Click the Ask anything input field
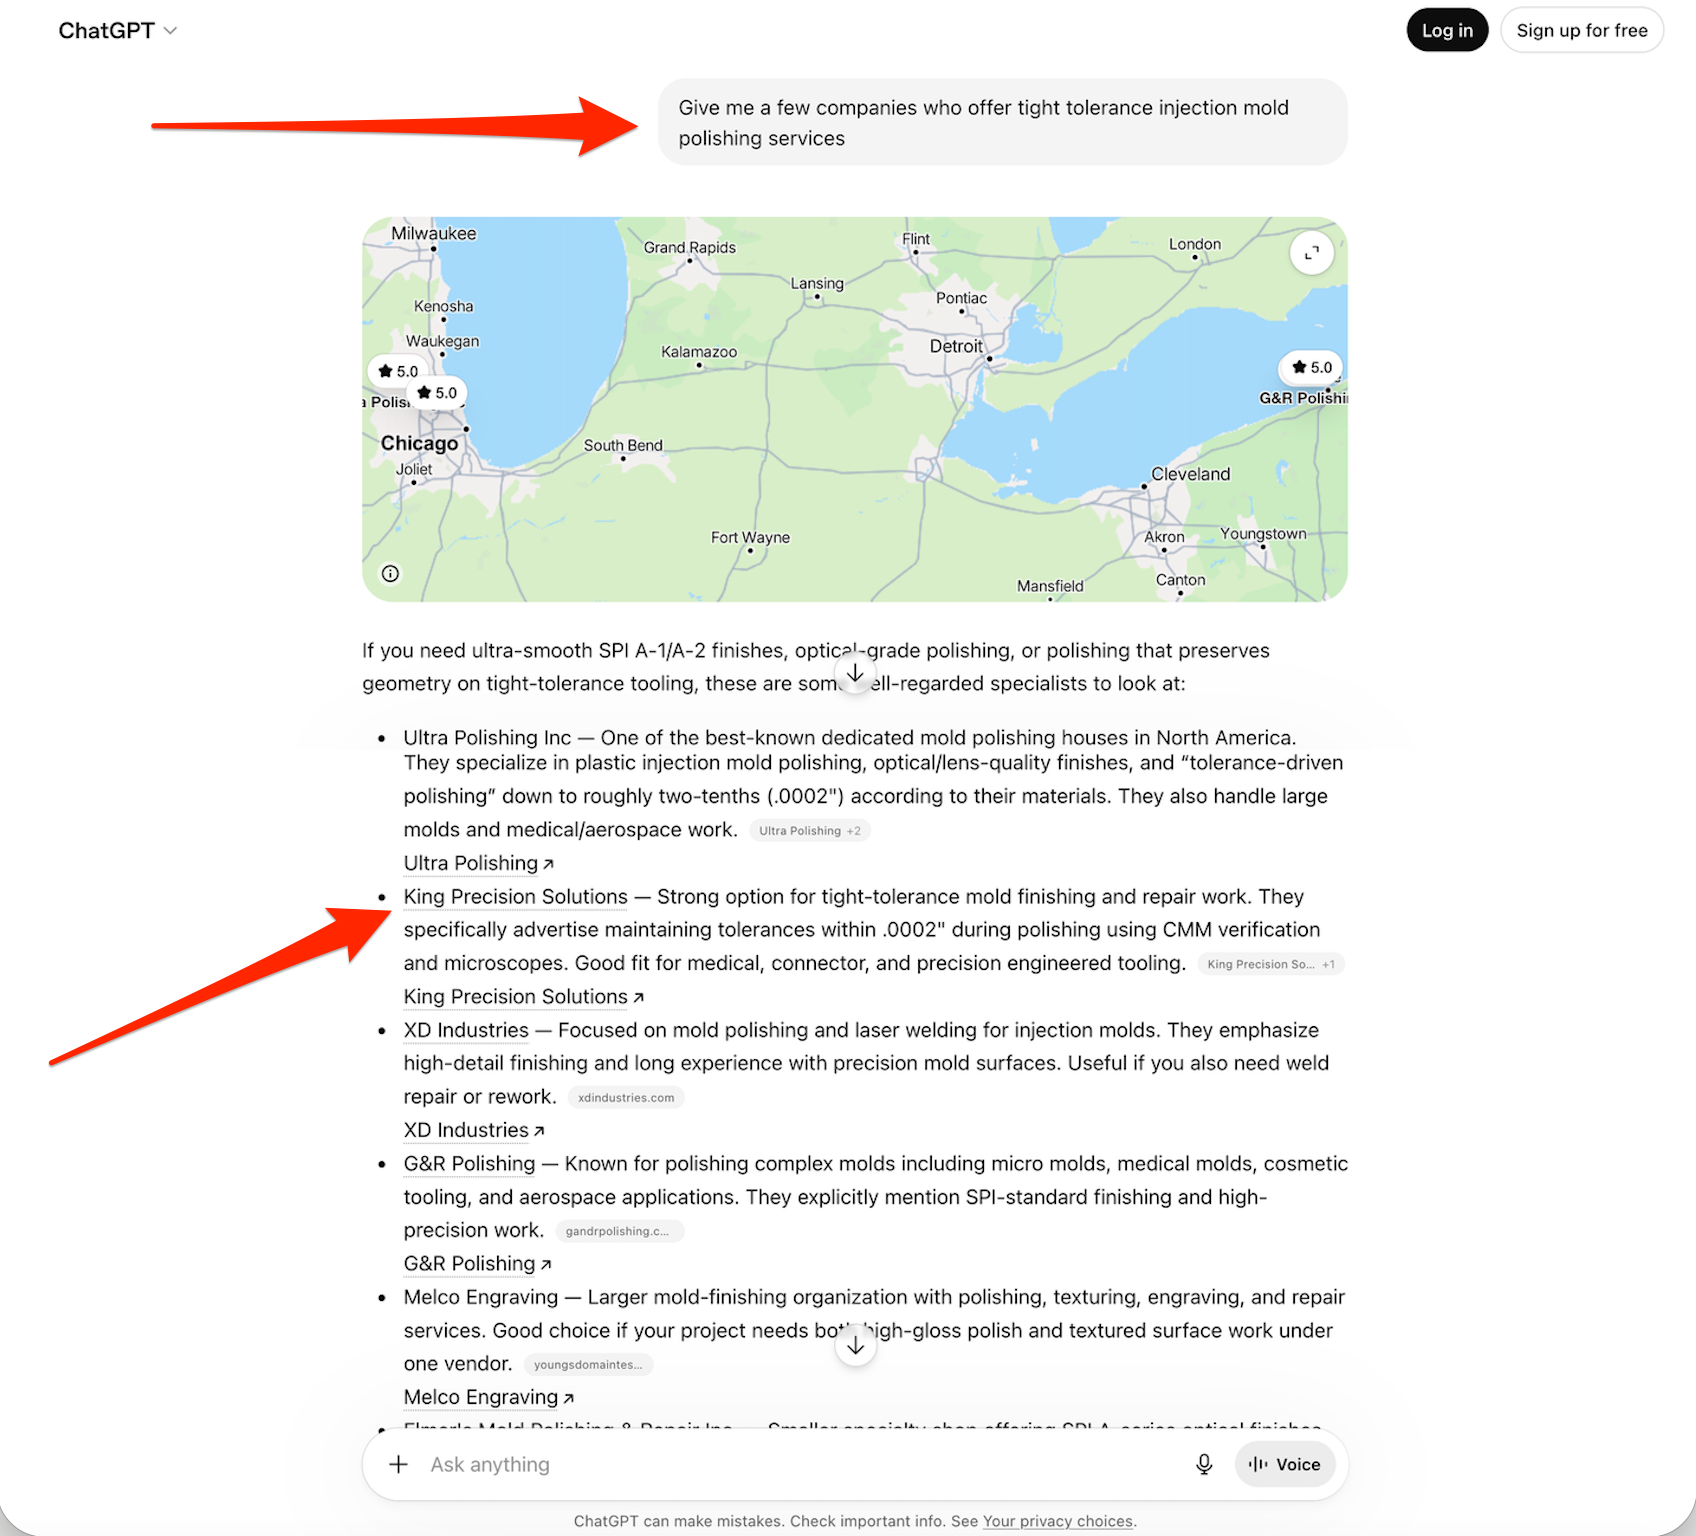Image resolution: width=1696 pixels, height=1536 pixels. (800, 1464)
